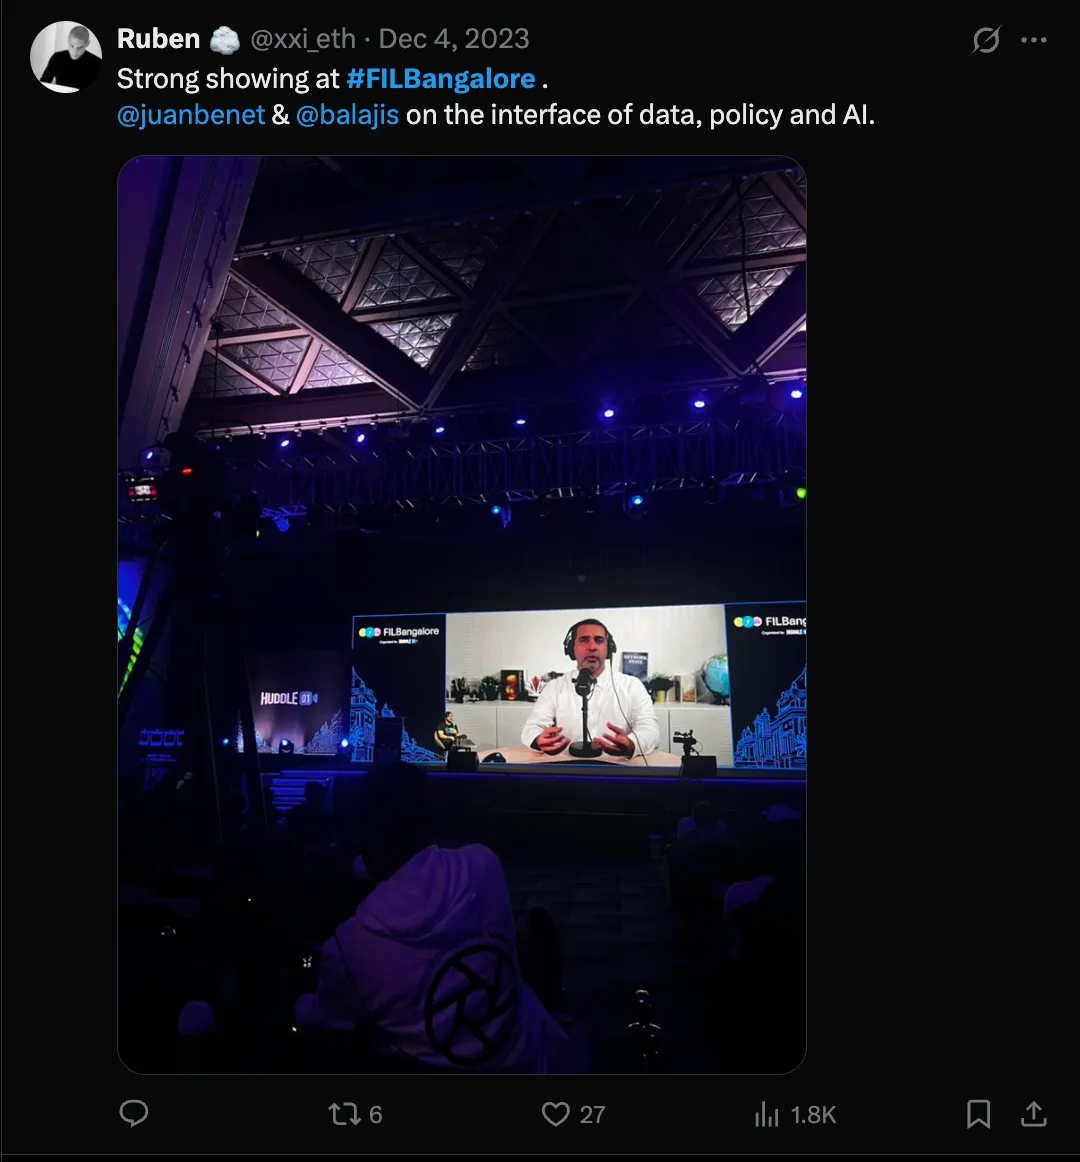Click the Ruben display name
The height and width of the screenshot is (1162, 1080).
159,39
